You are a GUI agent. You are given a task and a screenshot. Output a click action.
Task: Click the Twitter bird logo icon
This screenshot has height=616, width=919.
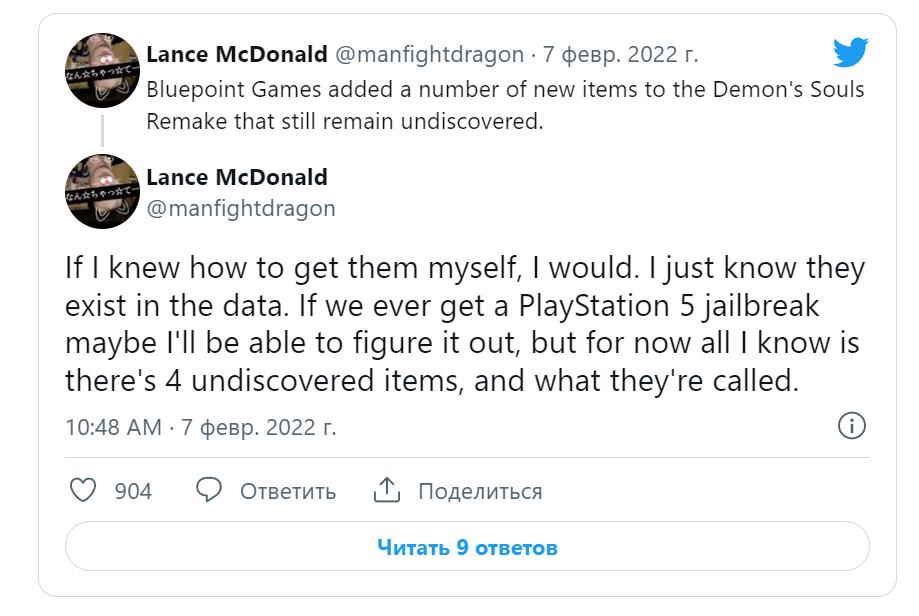tap(850, 52)
